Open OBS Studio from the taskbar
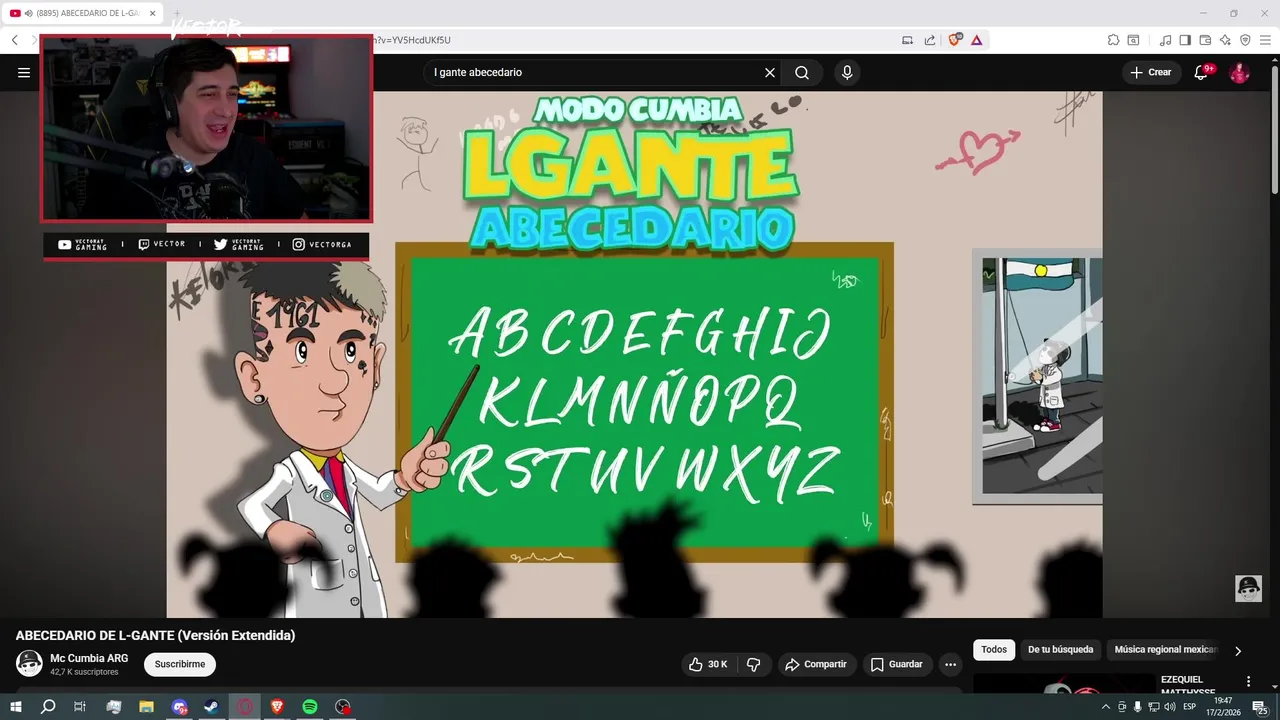The width and height of the screenshot is (1280, 720). click(343, 707)
